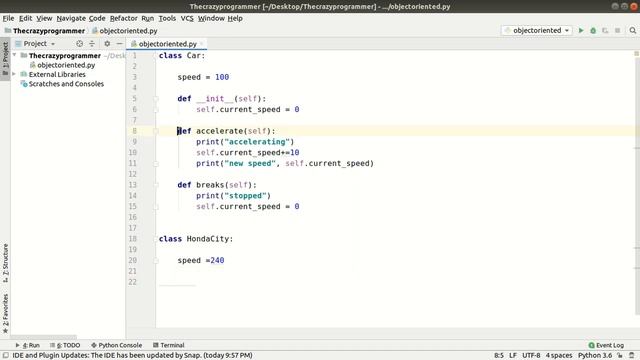The width and height of the screenshot is (640, 360).
Task: Open the Help menu
Action: pos(235,18)
